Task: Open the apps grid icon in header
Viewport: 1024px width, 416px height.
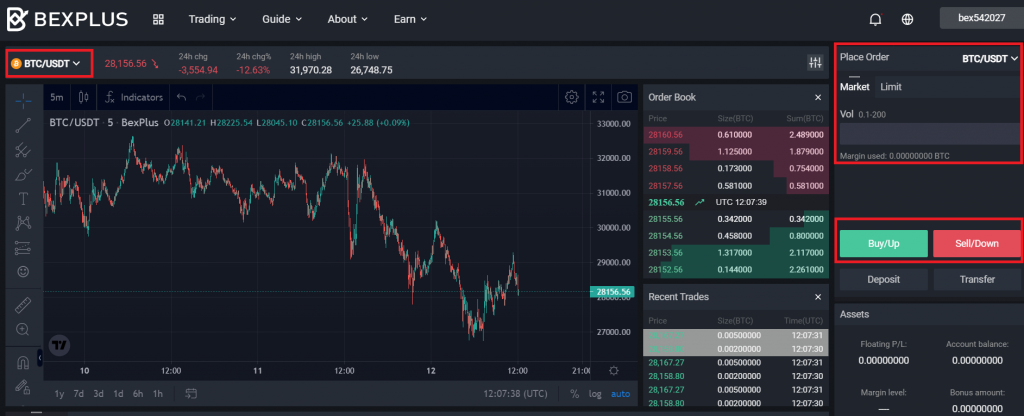Action: [x=158, y=19]
